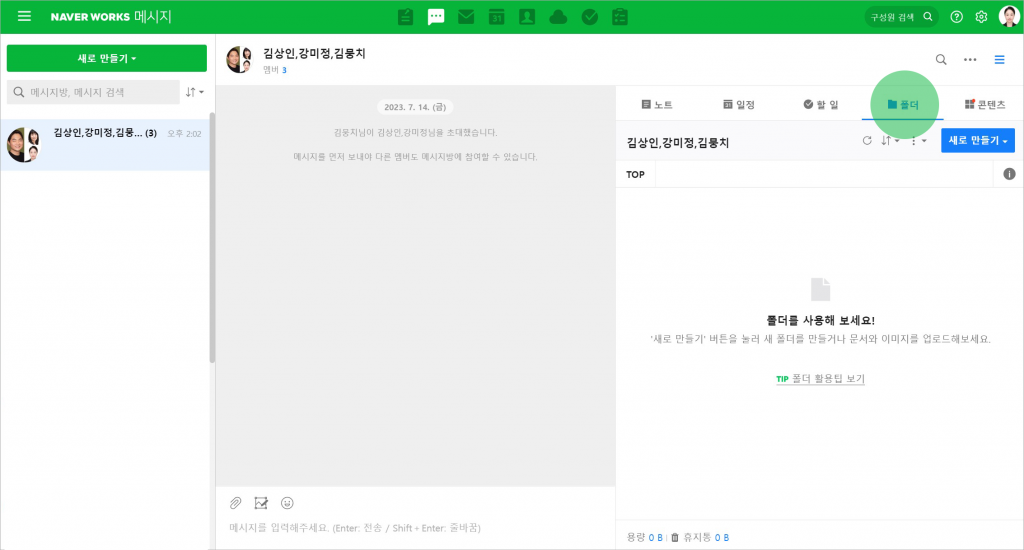The width and height of the screenshot is (1024, 550).
Task: Click the message list scrollbar
Action: click(212, 238)
